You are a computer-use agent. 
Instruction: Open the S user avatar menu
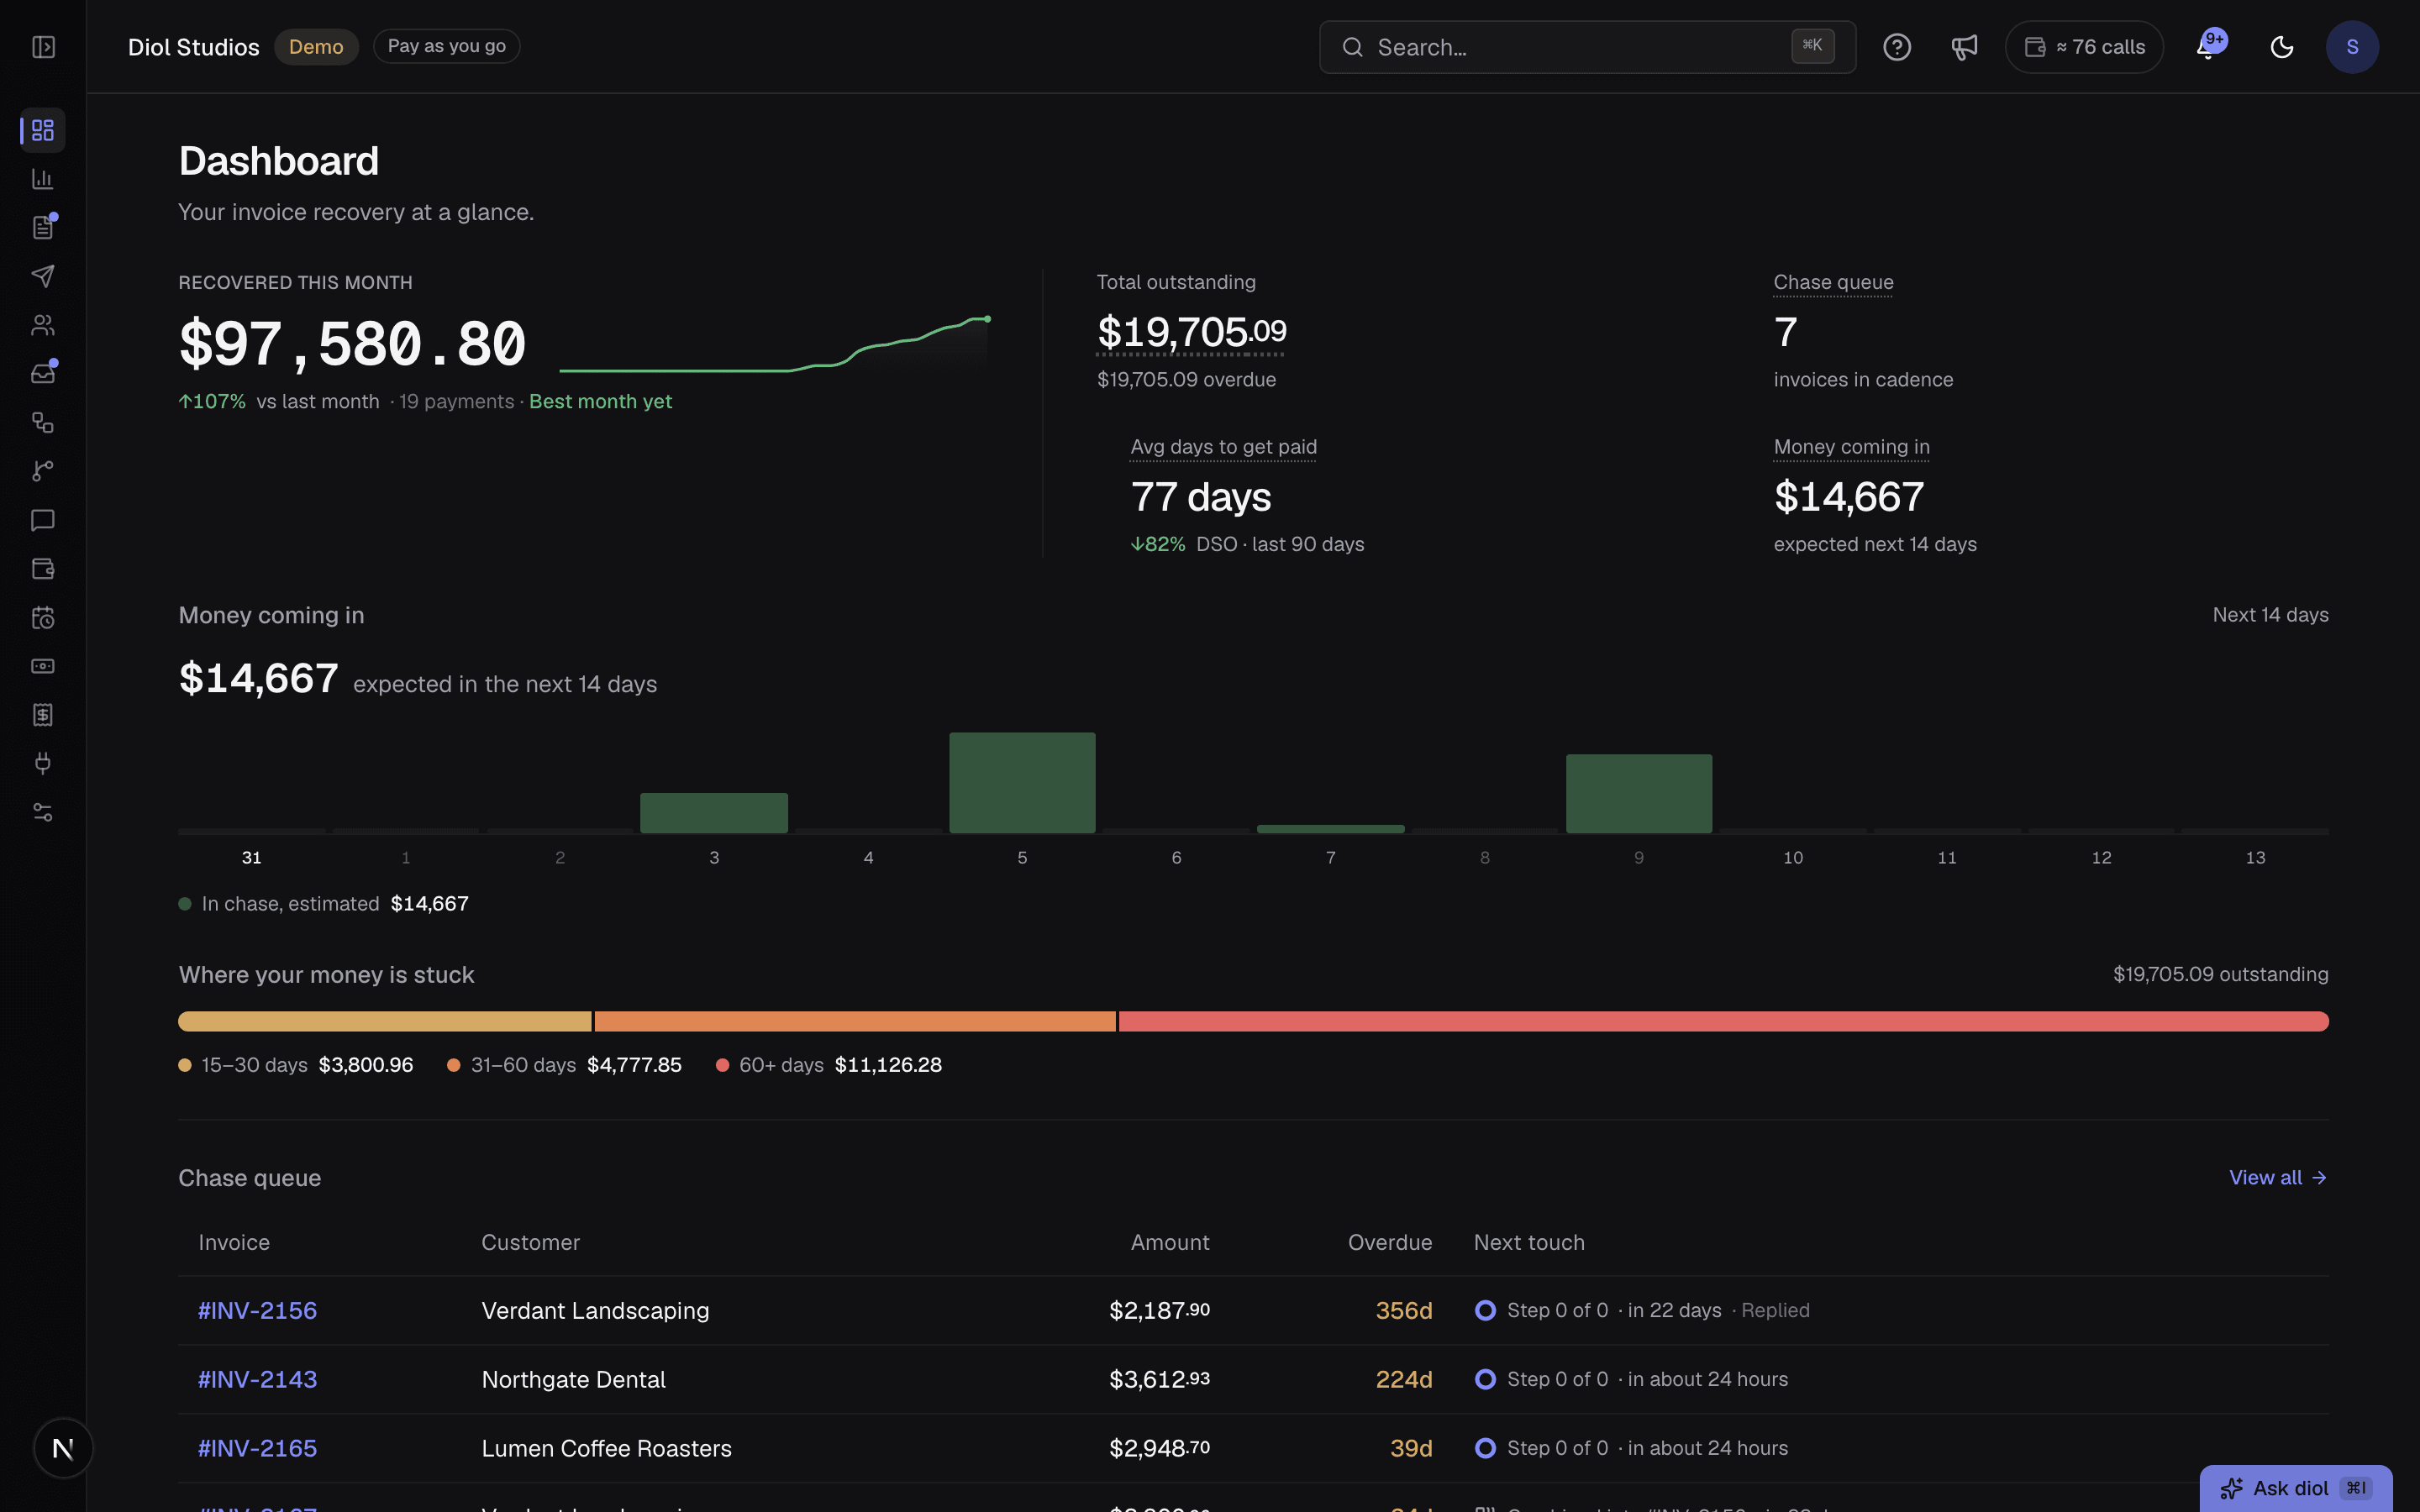click(x=2352, y=47)
